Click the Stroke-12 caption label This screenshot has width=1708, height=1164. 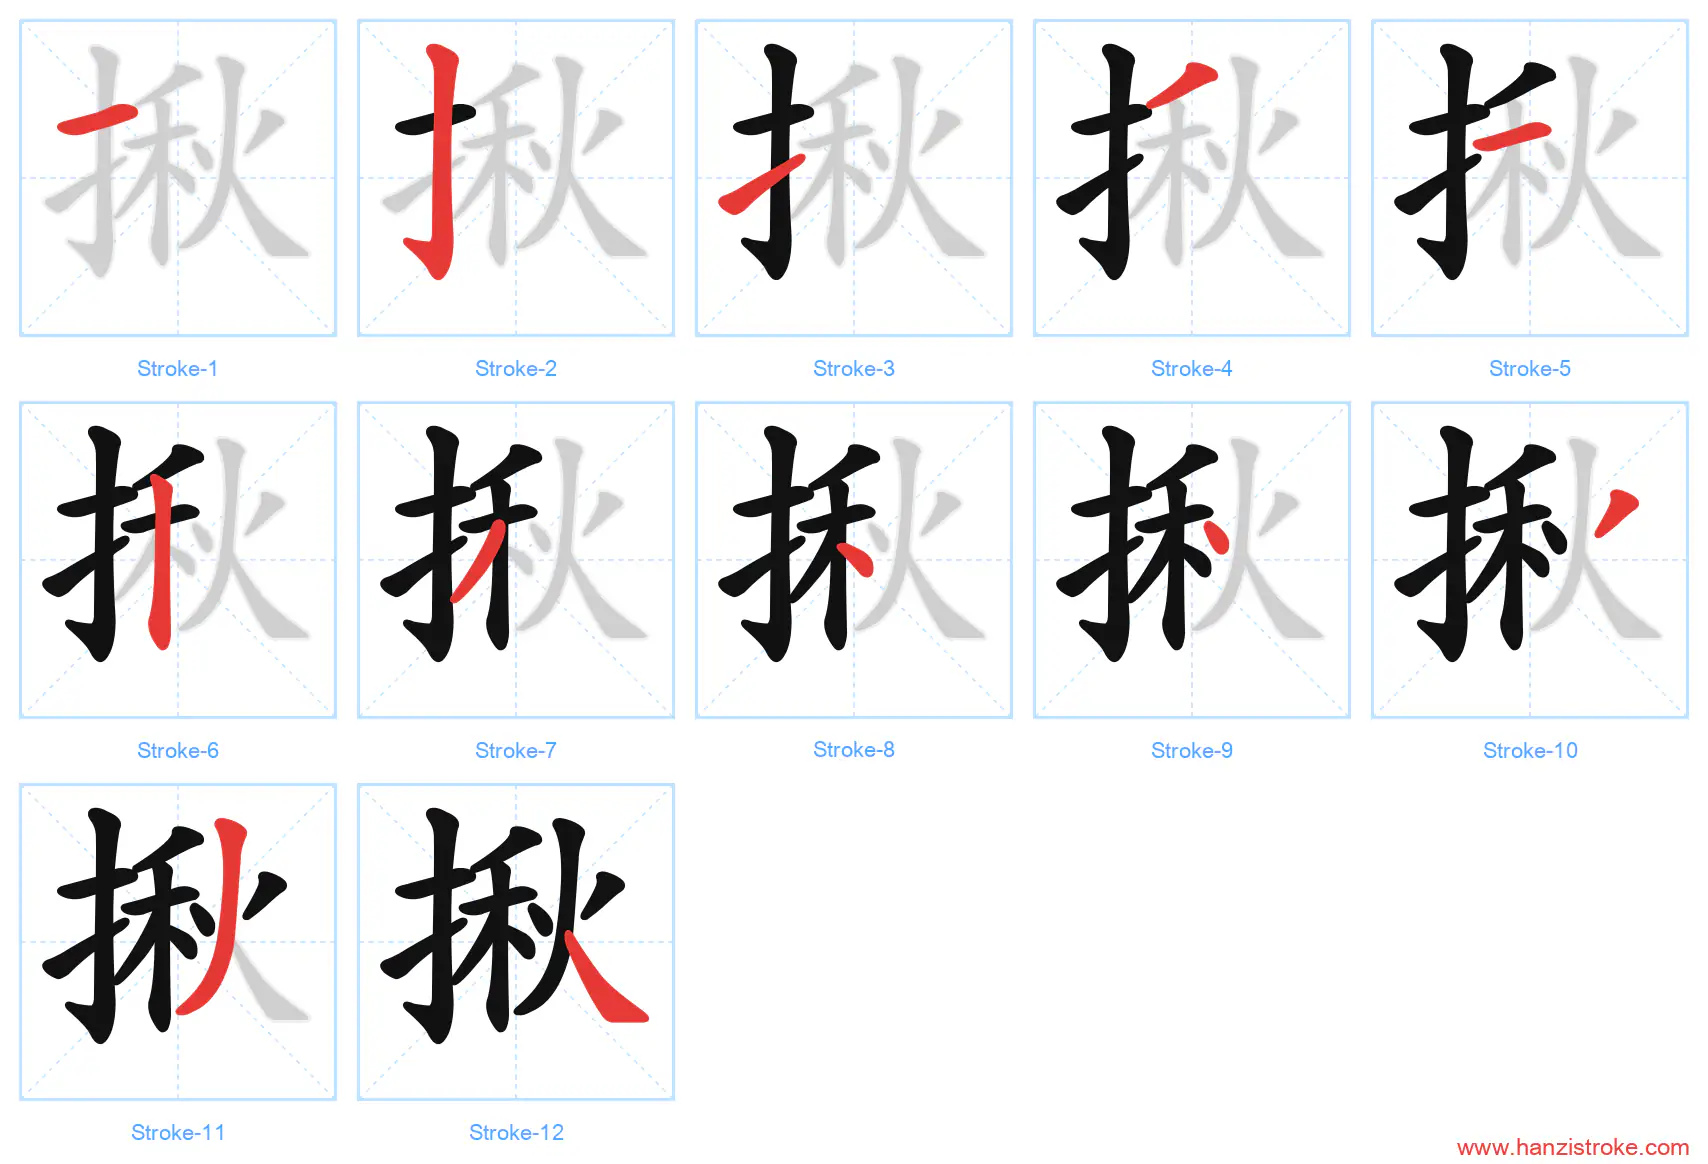click(516, 1133)
